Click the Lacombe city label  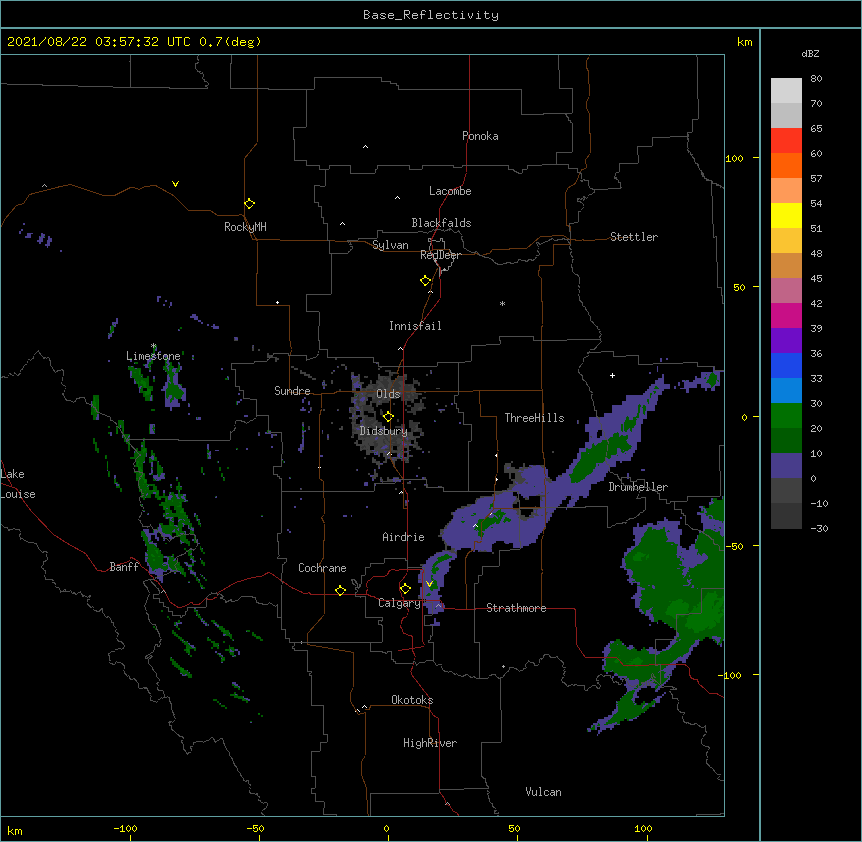click(450, 191)
